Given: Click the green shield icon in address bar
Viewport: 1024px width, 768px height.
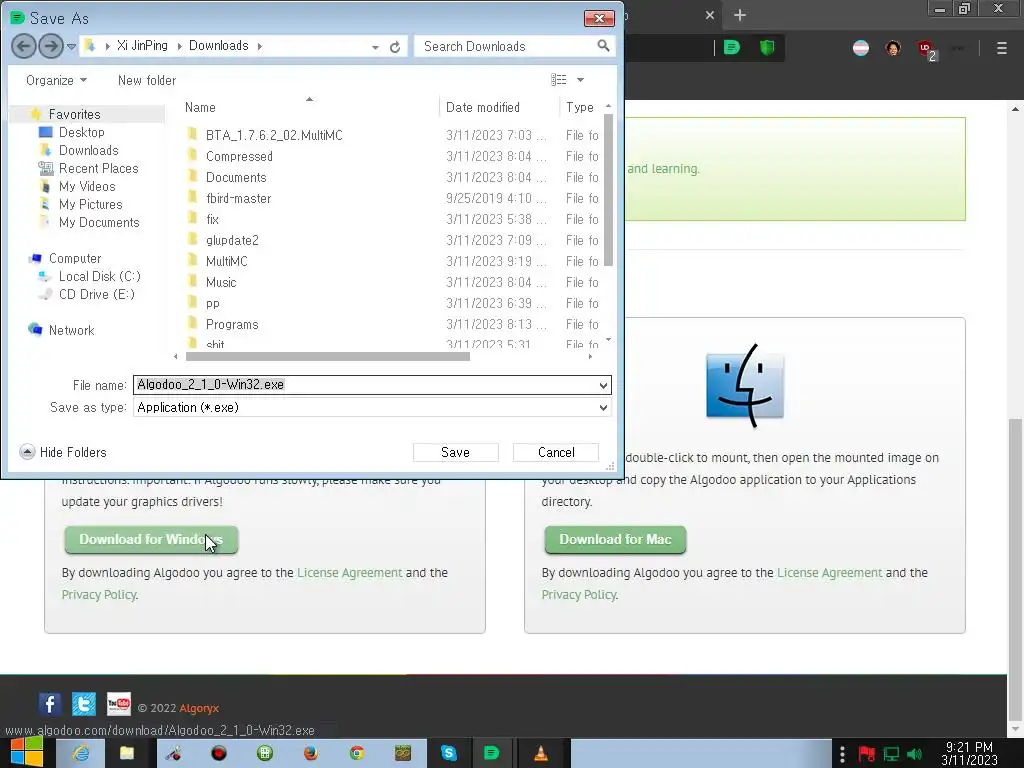Looking at the screenshot, I should point(767,48).
